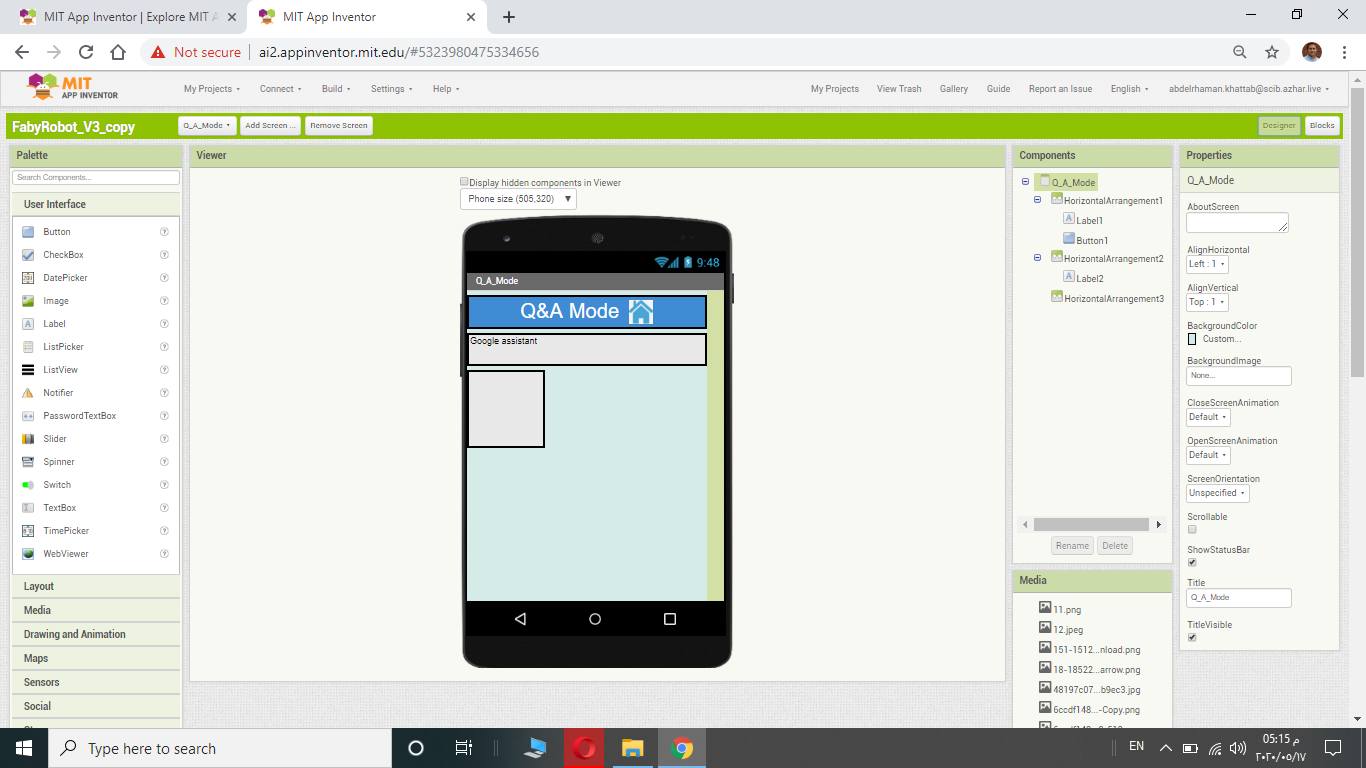Click the Add Screen button
The width and height of the screenshot is (1366, 768).
pos(271,125)
